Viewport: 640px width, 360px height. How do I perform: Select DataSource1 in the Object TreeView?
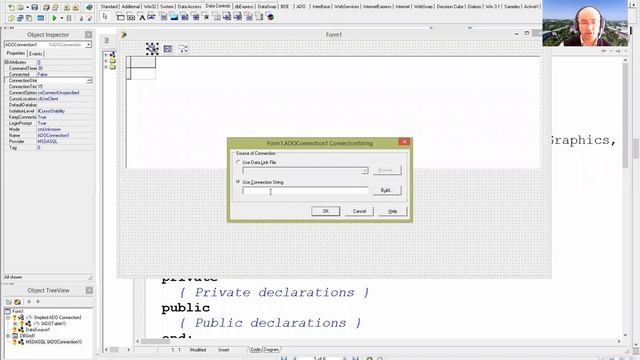coord(38,330)
